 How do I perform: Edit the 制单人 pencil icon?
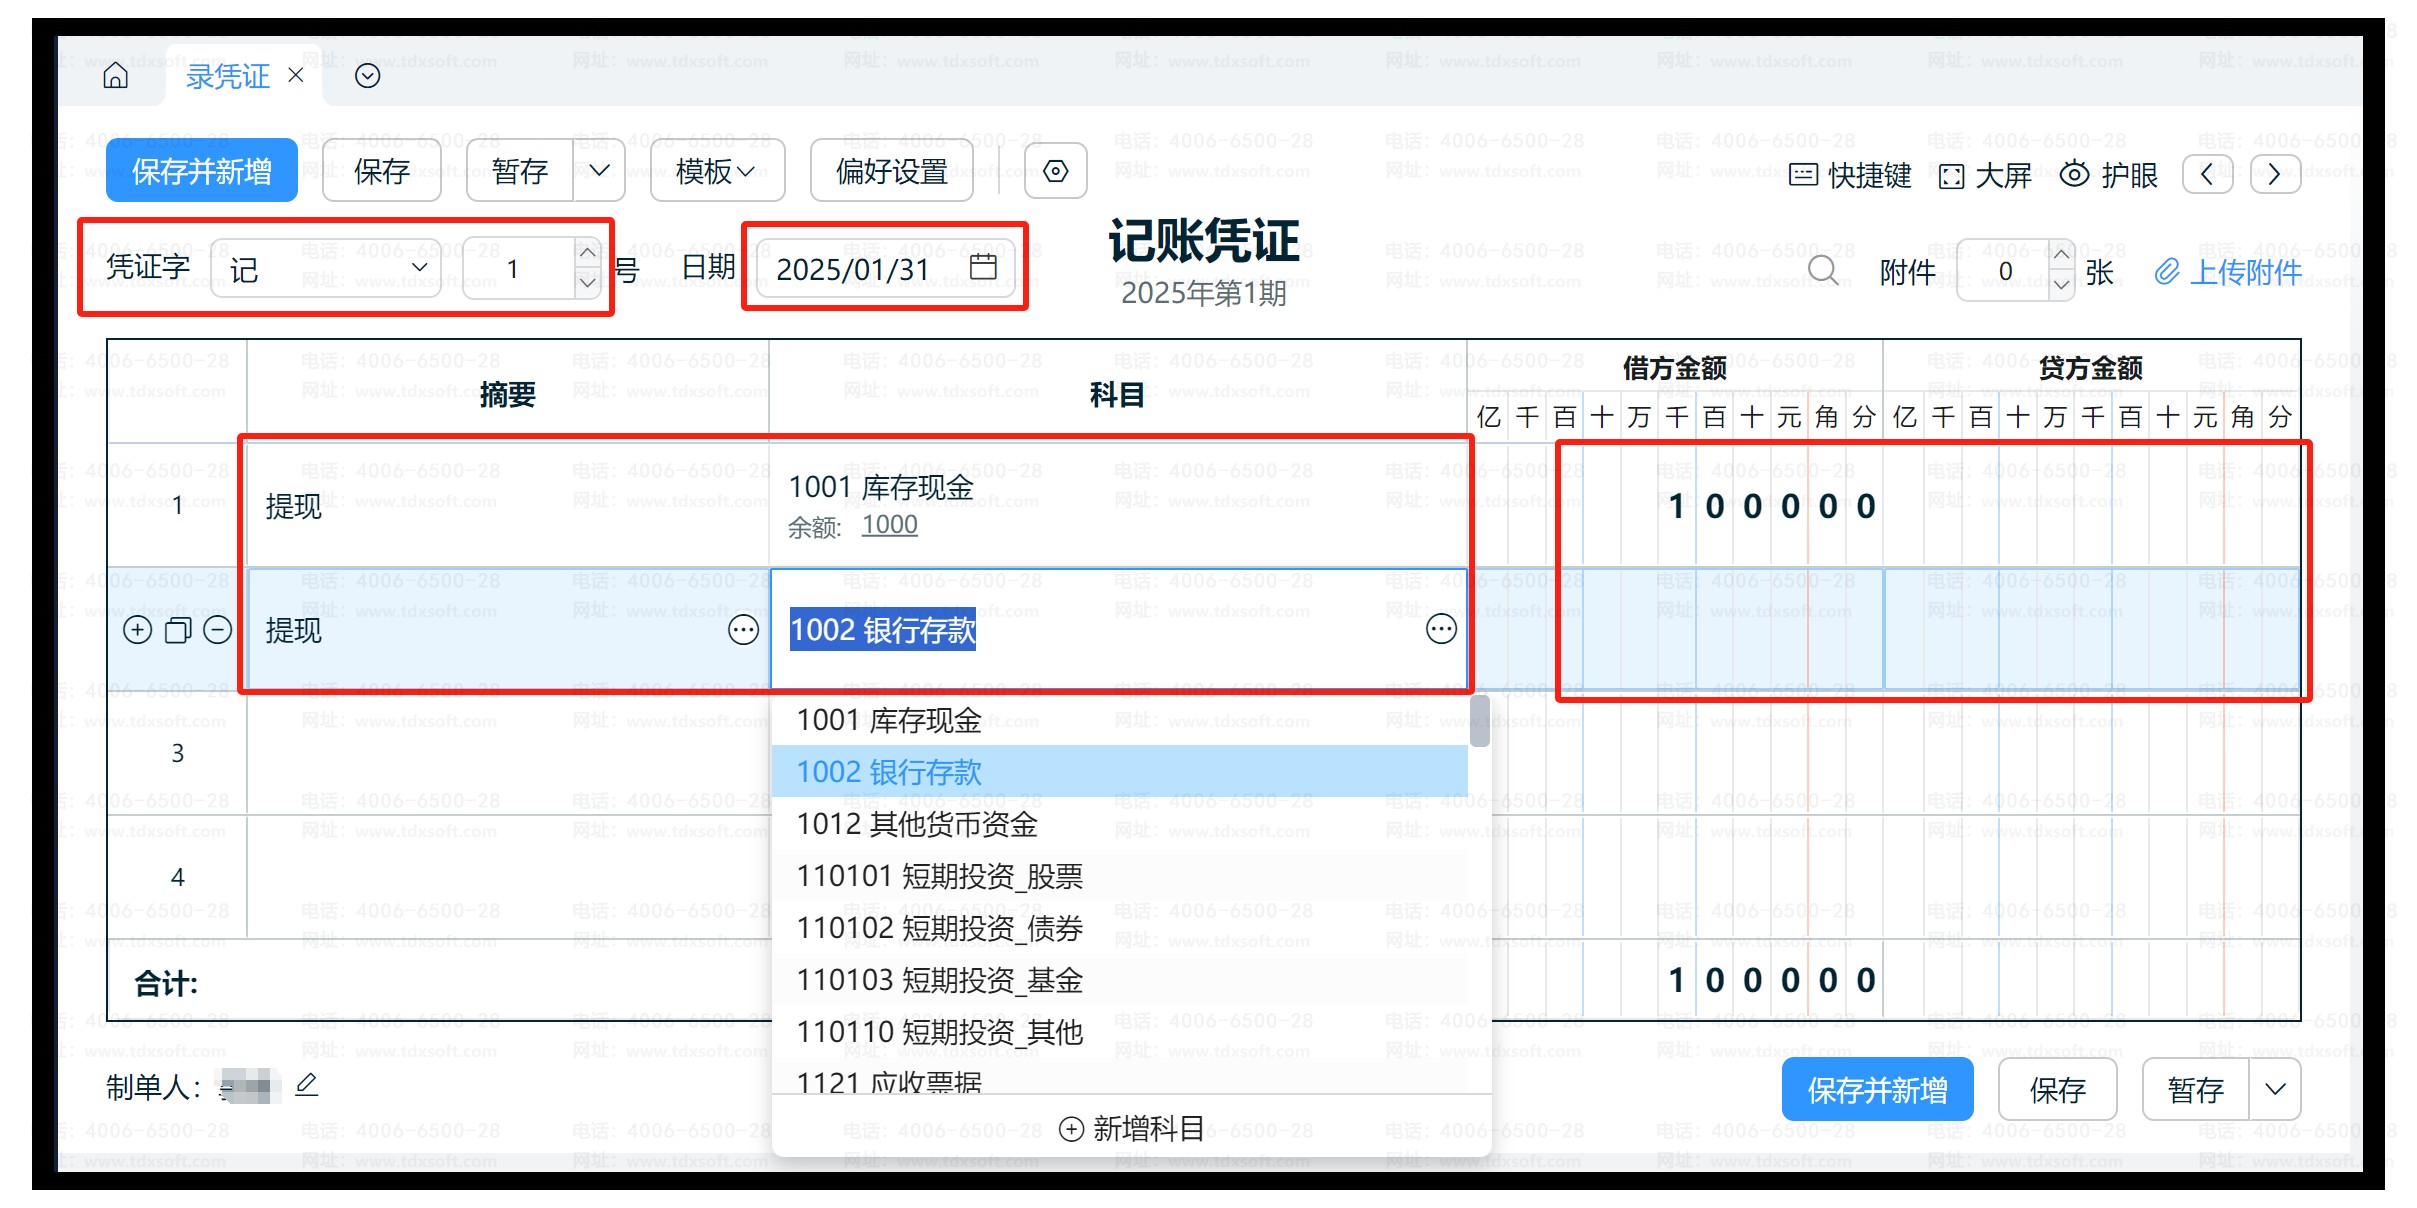307,1085
